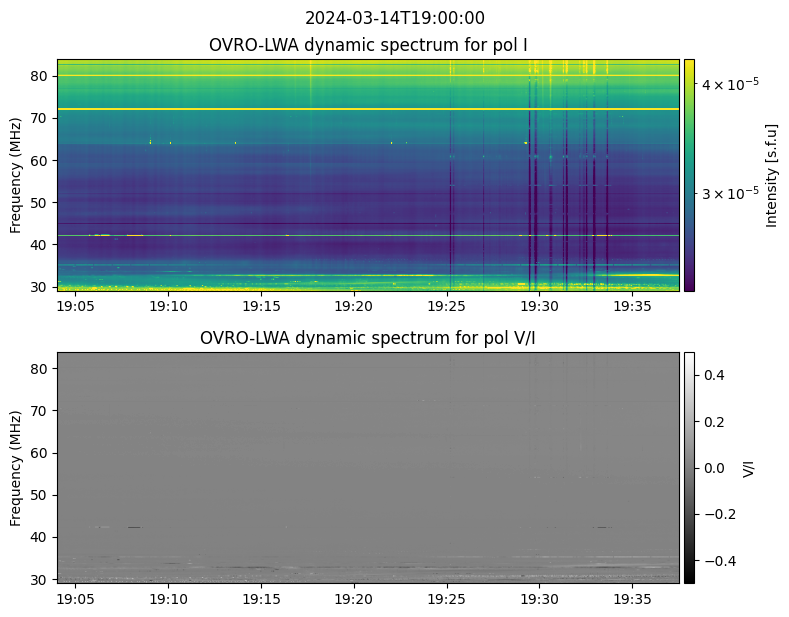Image resolution: width=789 pixels, height=617 pixels.
Task: Click the 42 MHz horizontal line in the pol I plot
Action: coord(368,235)
